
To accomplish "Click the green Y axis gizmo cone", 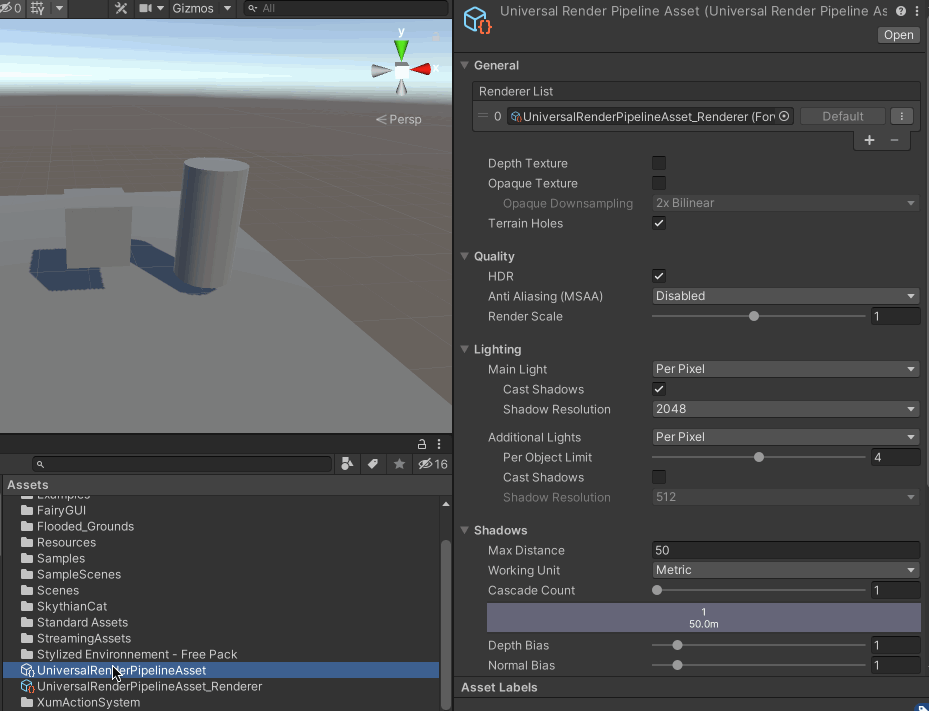I will pos(401,48).
